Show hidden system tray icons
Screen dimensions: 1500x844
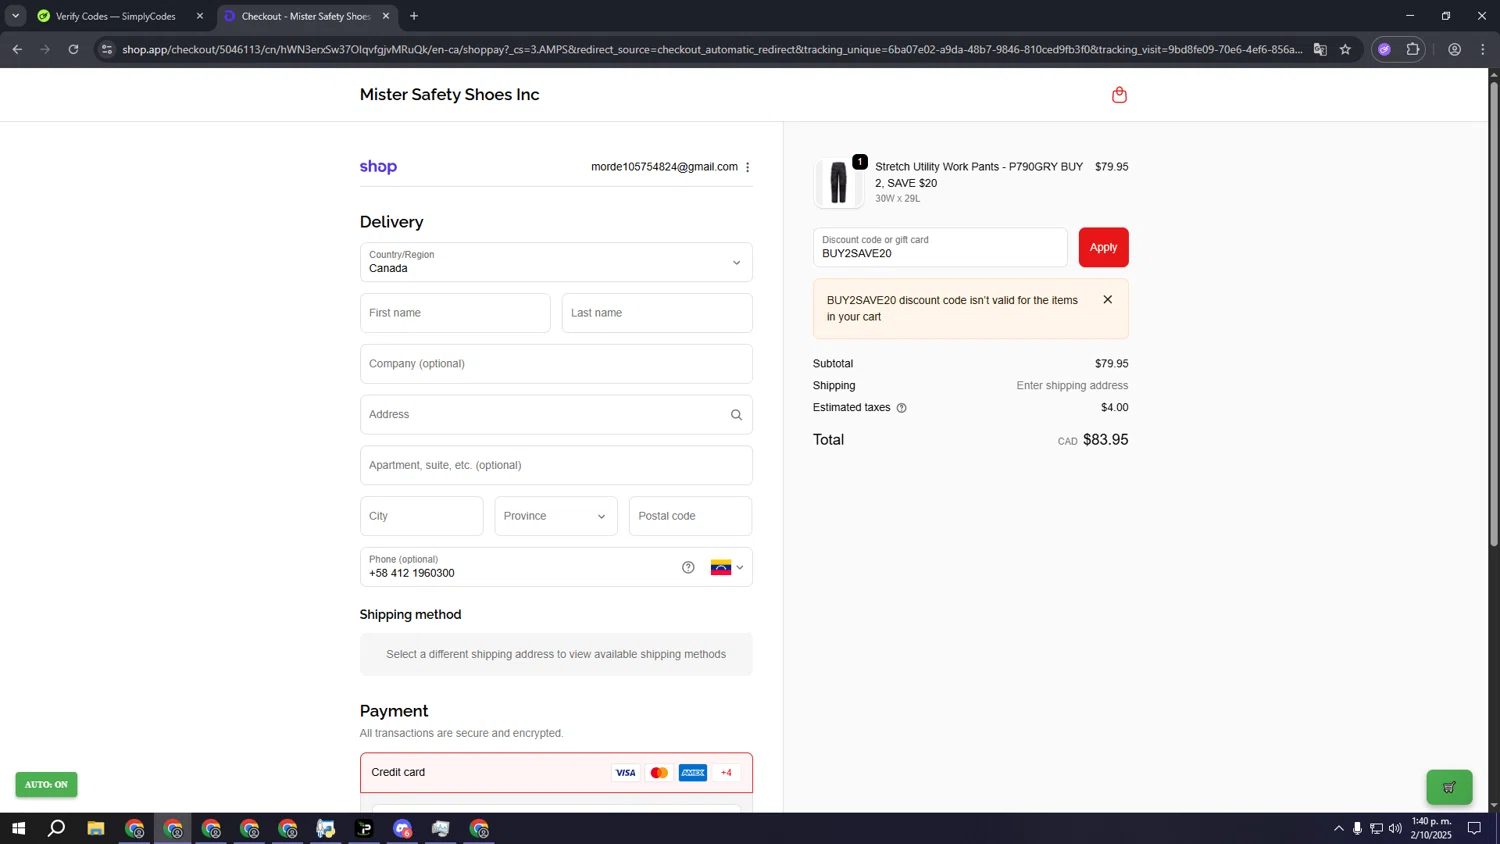point(1338,828)
